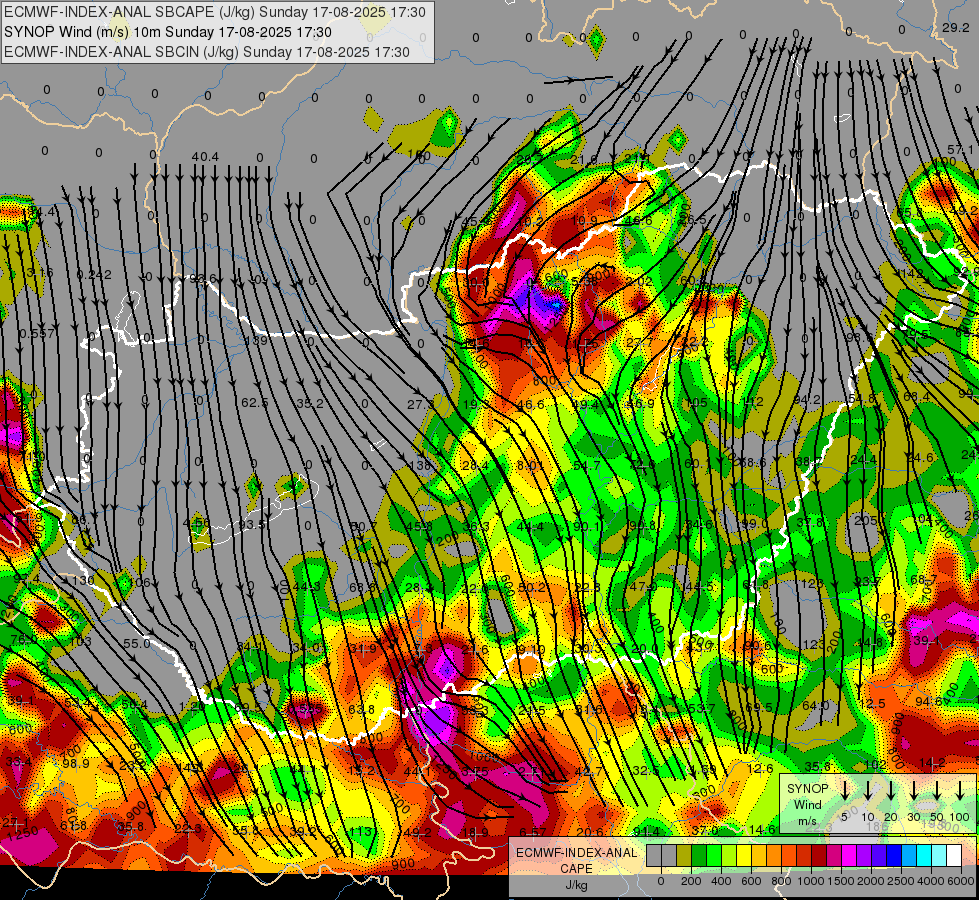
Task: Click the 2500 tick label on CAPE scale
Action: (900, 881)
